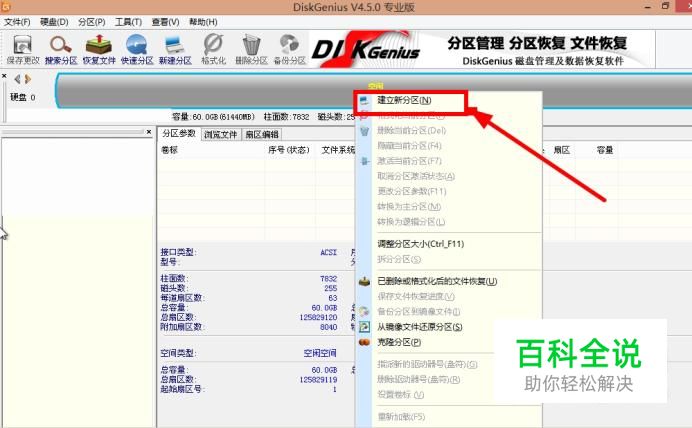Close the disk map panel with its X
Image resolution: width=692 pixels, height=428 pixels.
tap(4, 76)
